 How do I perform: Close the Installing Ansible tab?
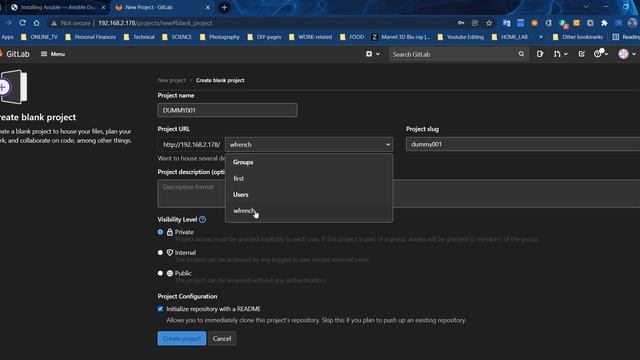click(x=103, y=7)
